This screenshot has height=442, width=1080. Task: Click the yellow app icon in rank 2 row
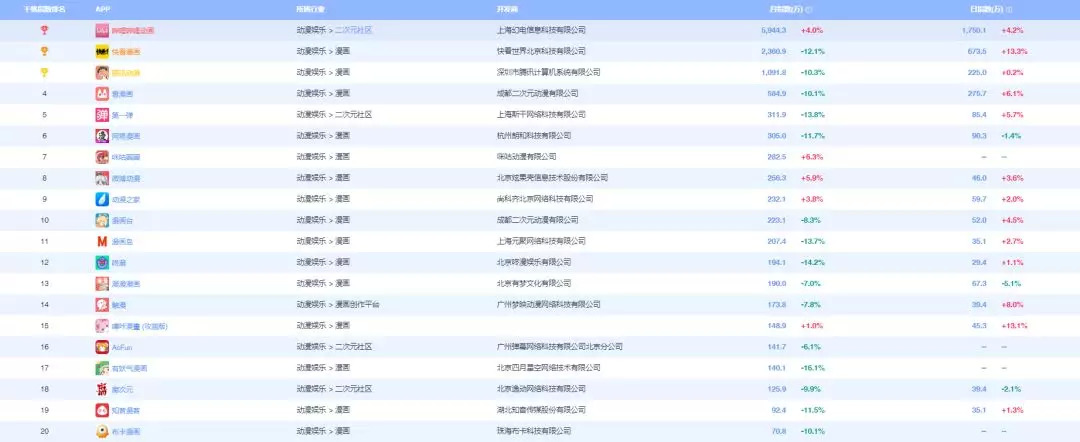pyautogui.click(x=102, y=51)
